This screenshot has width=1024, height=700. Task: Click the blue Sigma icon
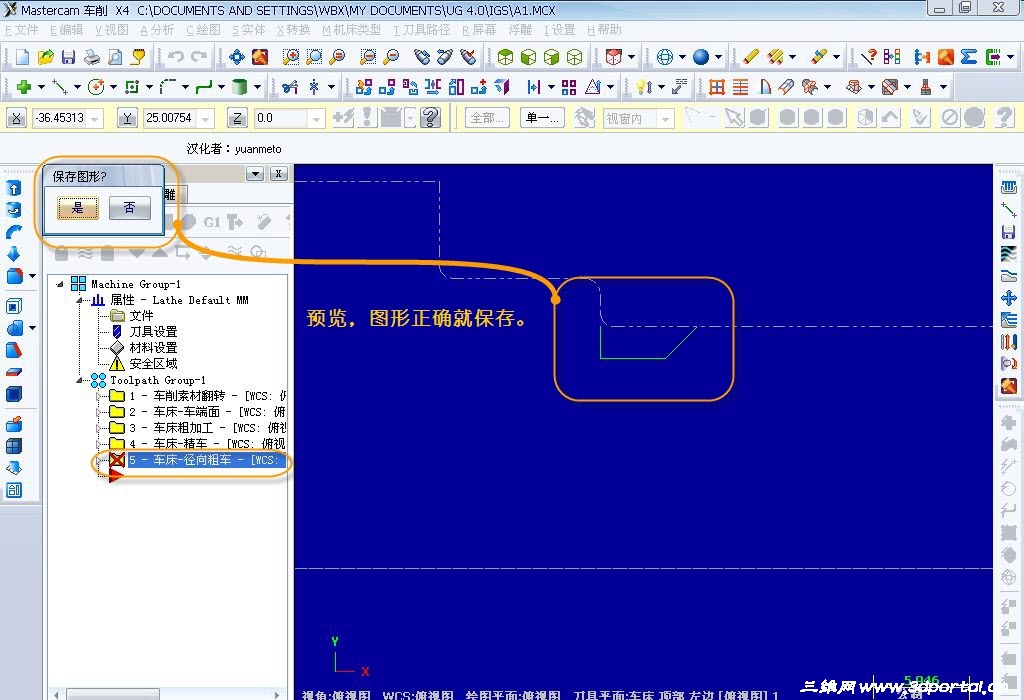pyautogui.click(x=969, y=57)
